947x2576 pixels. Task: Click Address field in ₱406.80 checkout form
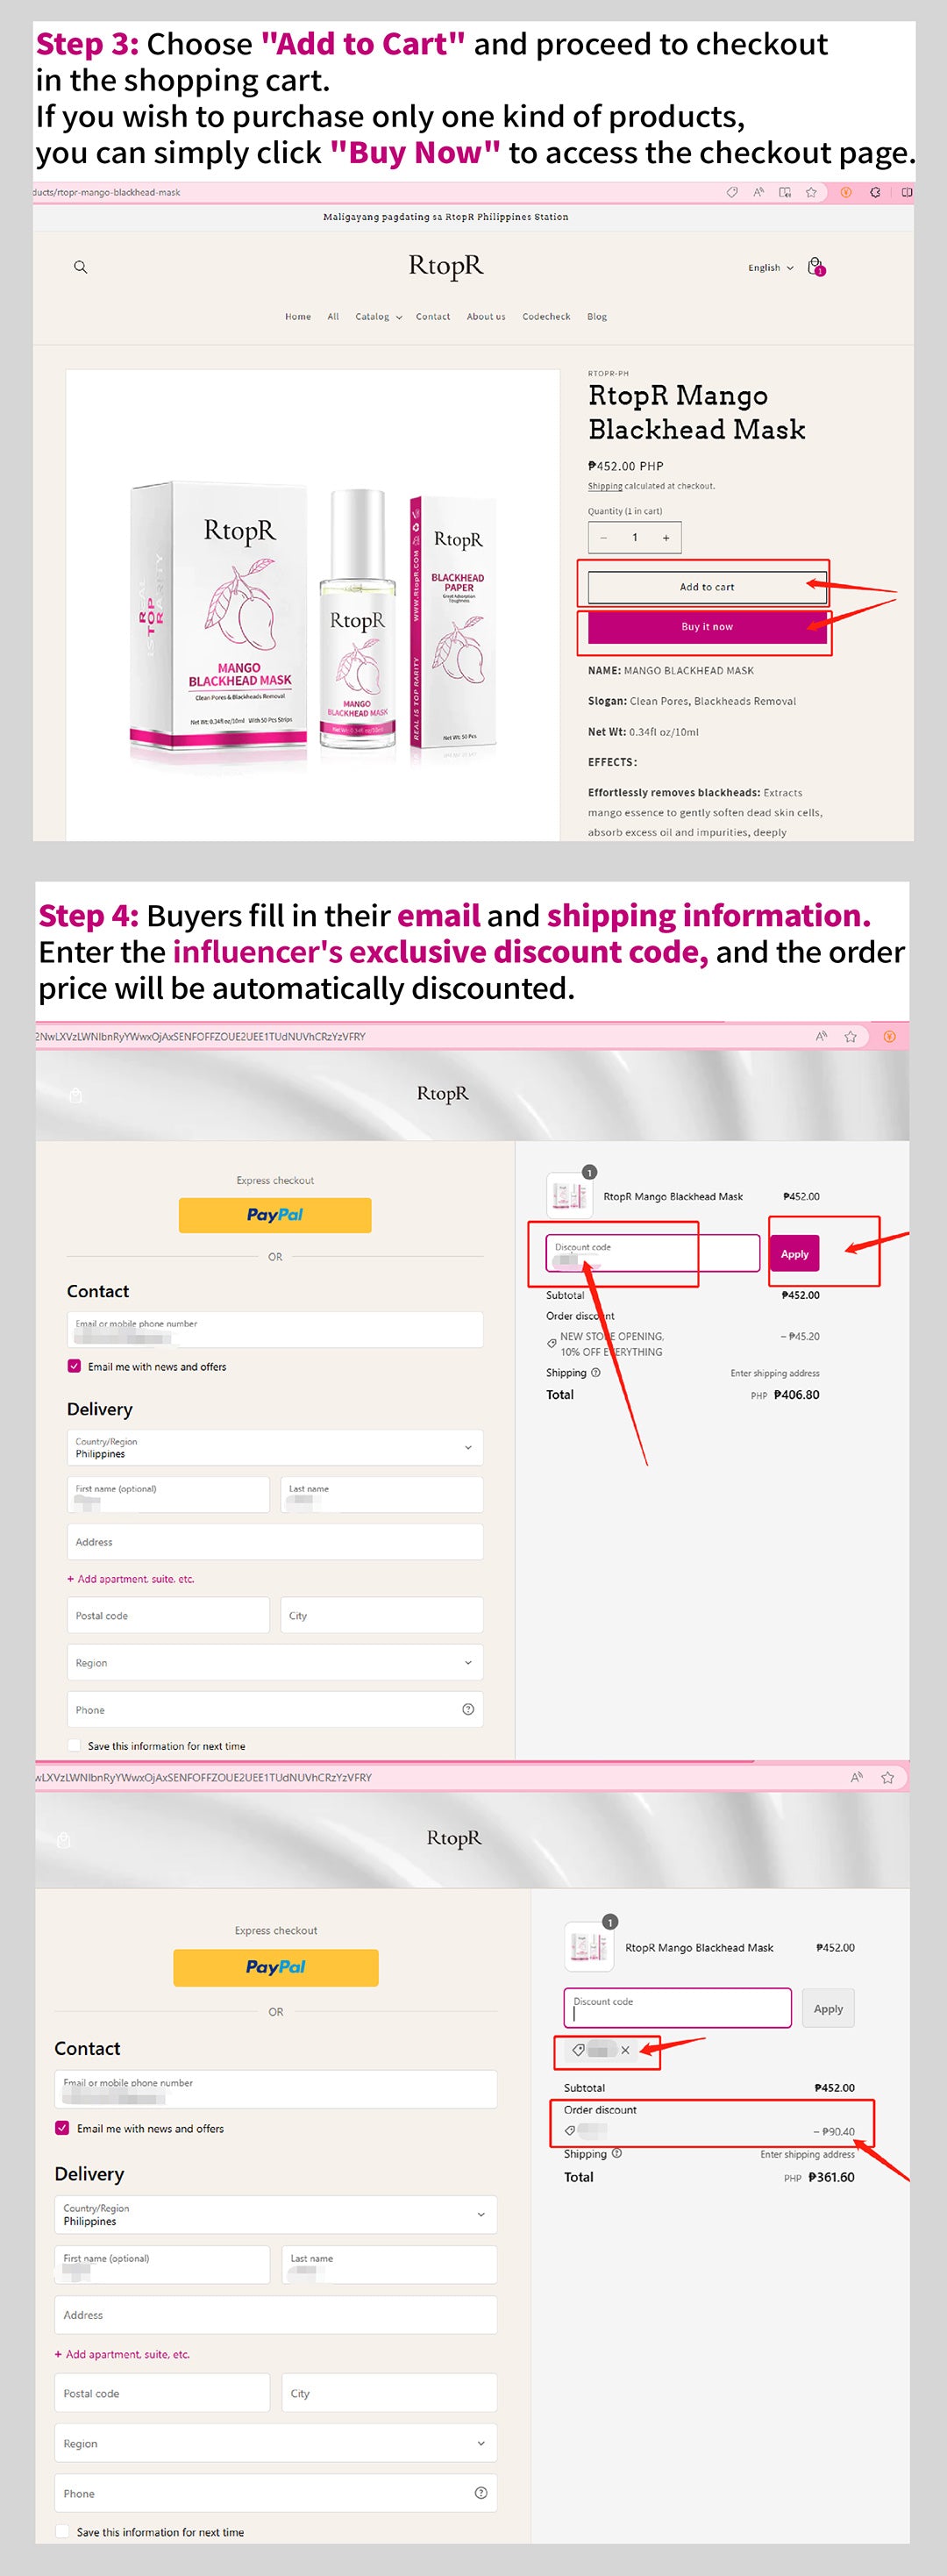coord(275,1542)
